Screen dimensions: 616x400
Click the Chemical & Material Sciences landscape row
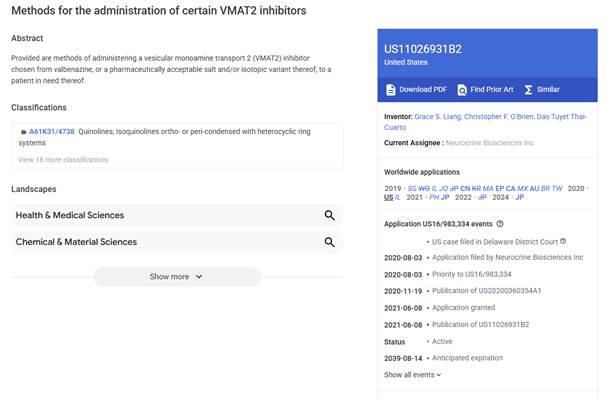point(150,242)
